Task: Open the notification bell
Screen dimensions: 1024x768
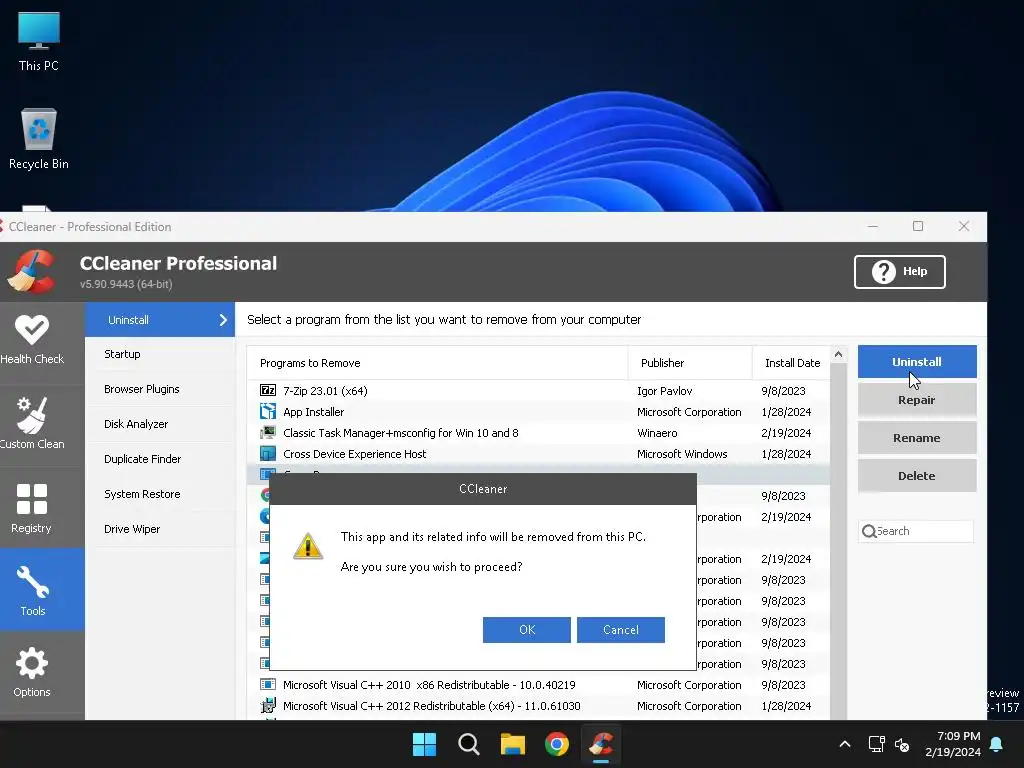Action: click(997, 744)
